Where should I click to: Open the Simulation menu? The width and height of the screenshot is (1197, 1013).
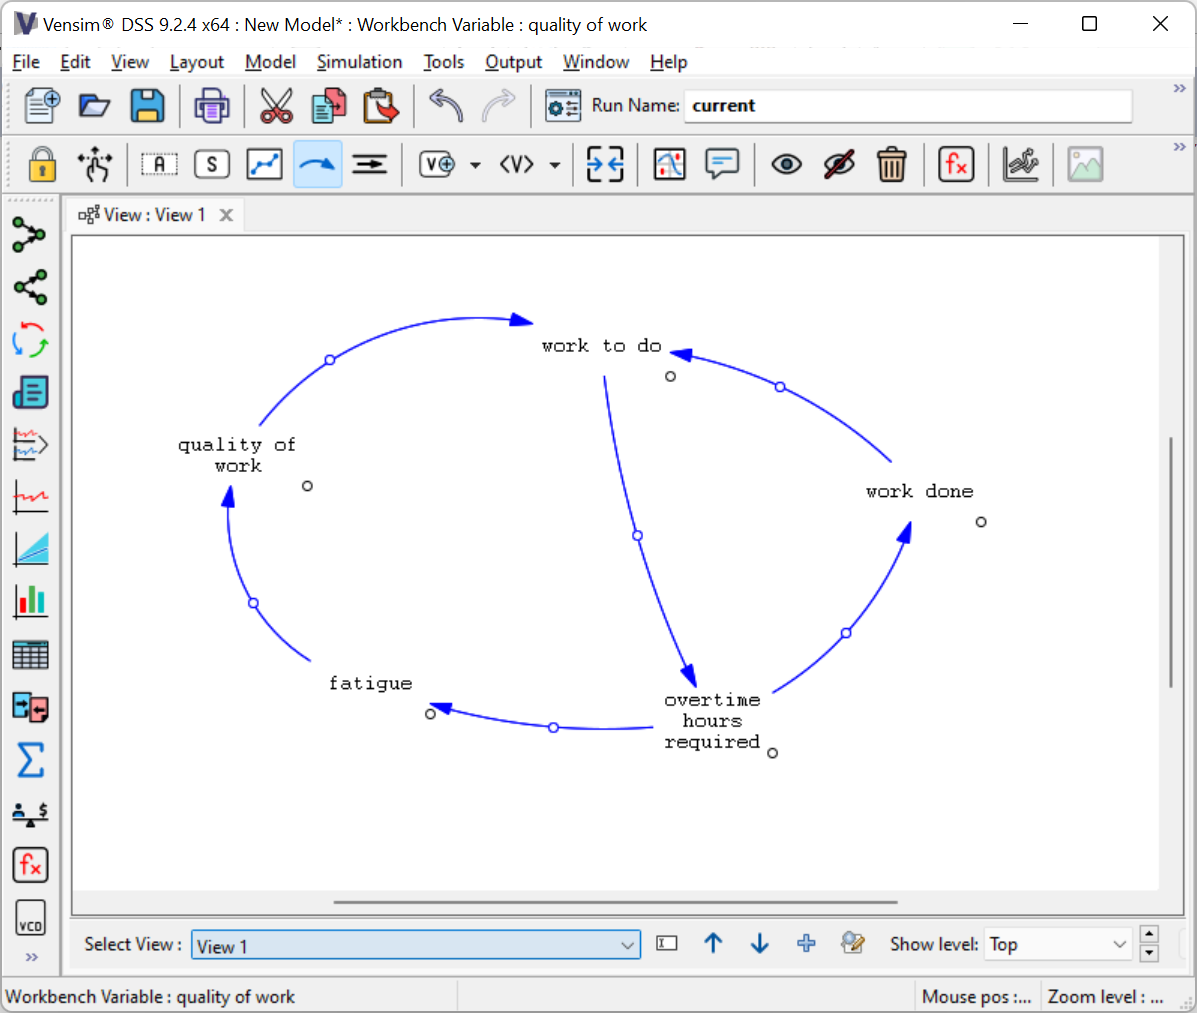tap(359, 62)
